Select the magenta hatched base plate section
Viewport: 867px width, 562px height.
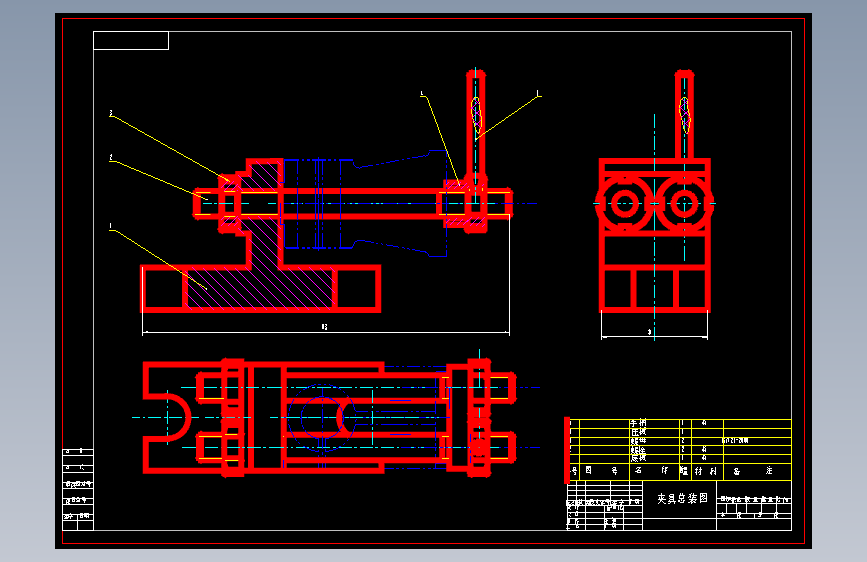pyautogui.click(x=260, y=287)
